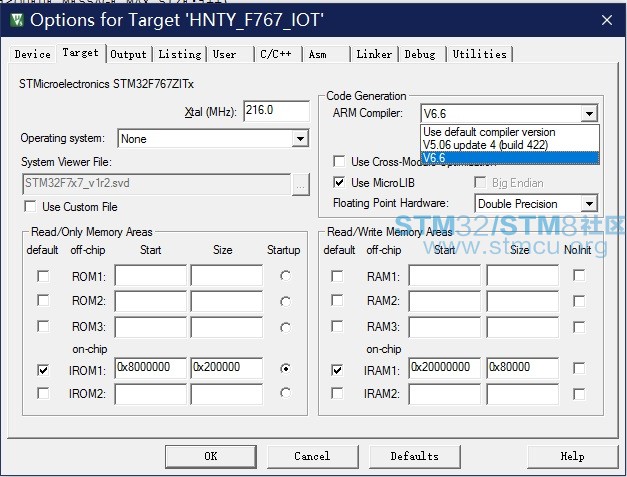The height and width of the screenshot is (477, 627).
Task: Go to the Listing tab
Action: [x=180, y=54]
